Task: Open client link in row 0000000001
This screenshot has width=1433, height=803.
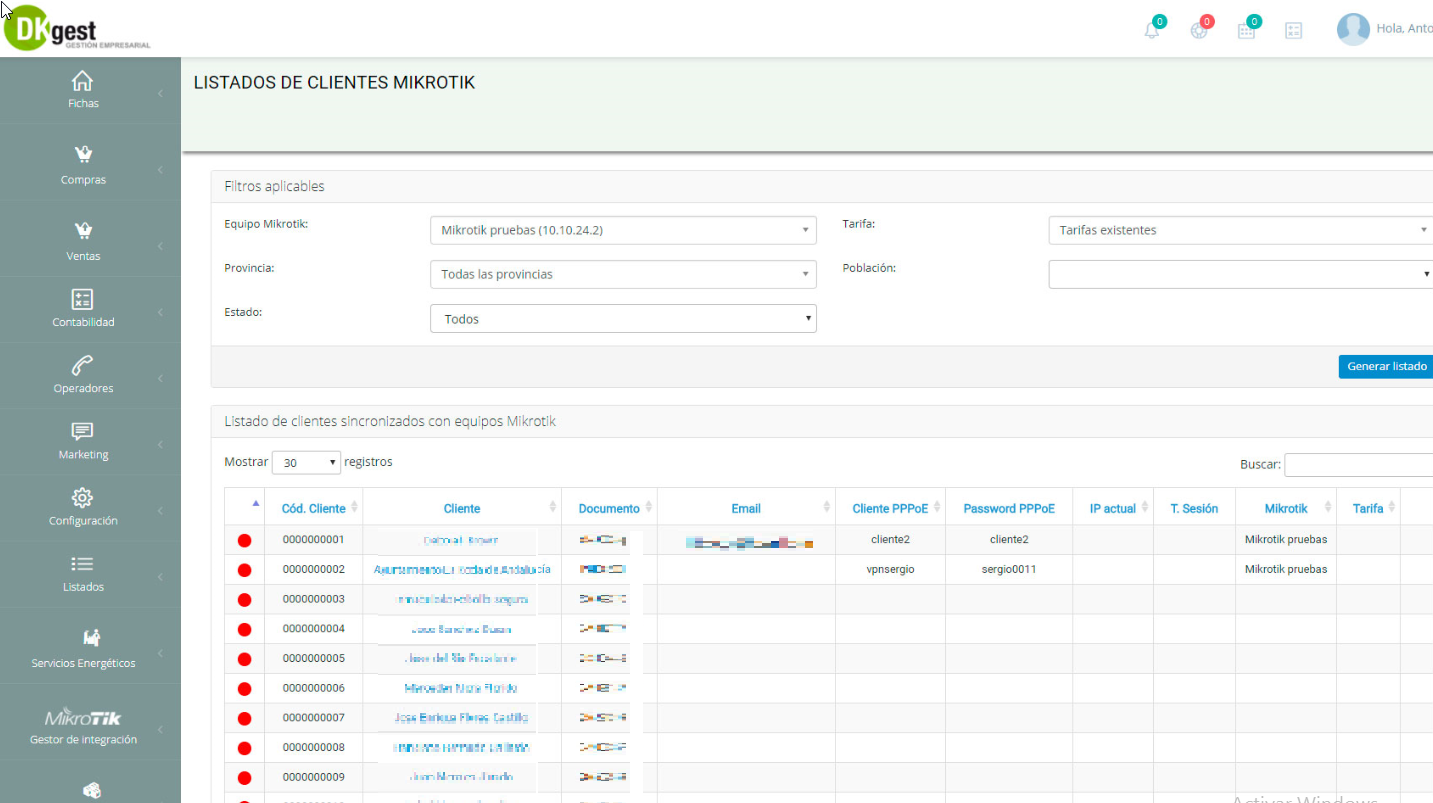Action: coord(461,540)
